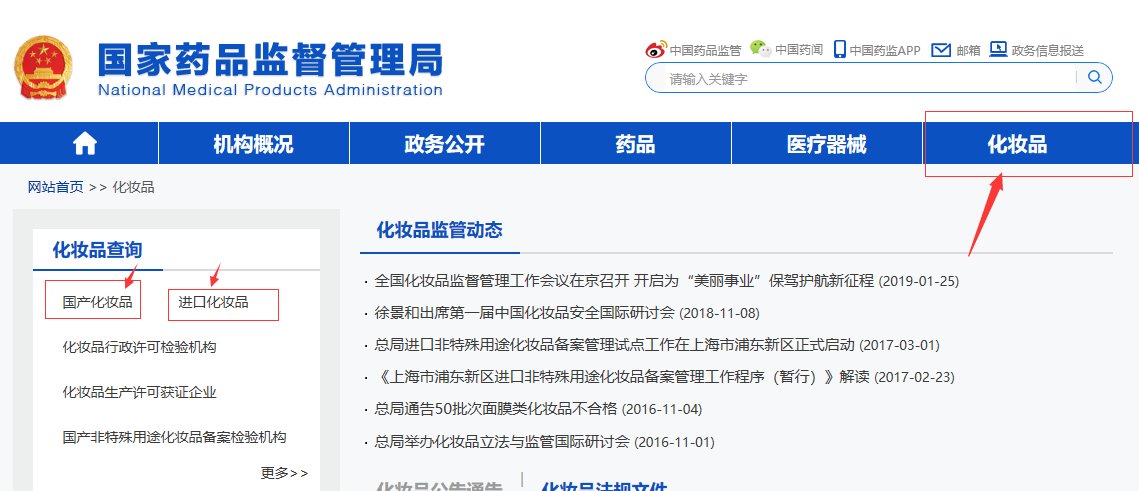
Task: Click the 中国药品监管 Weibo text label
Action: 705,50
